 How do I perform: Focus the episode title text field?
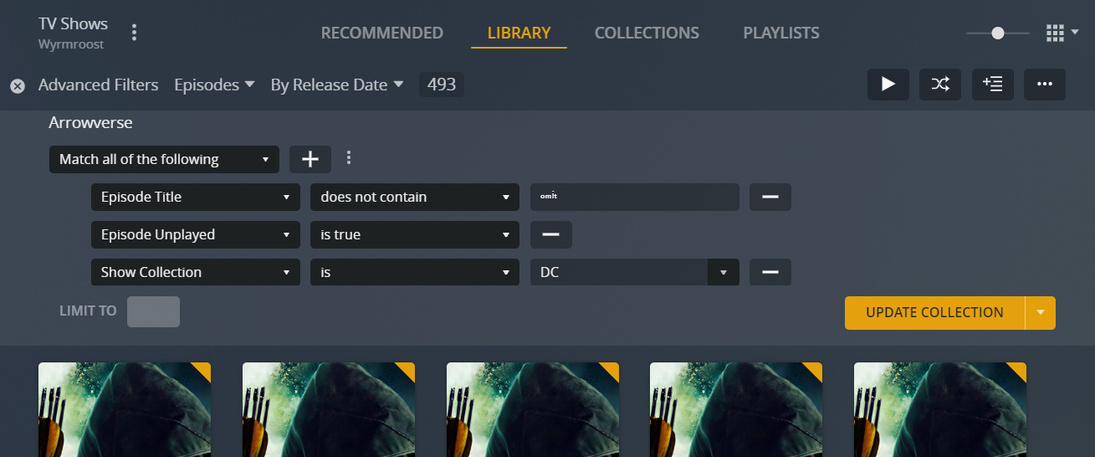[x=635, y=197]
